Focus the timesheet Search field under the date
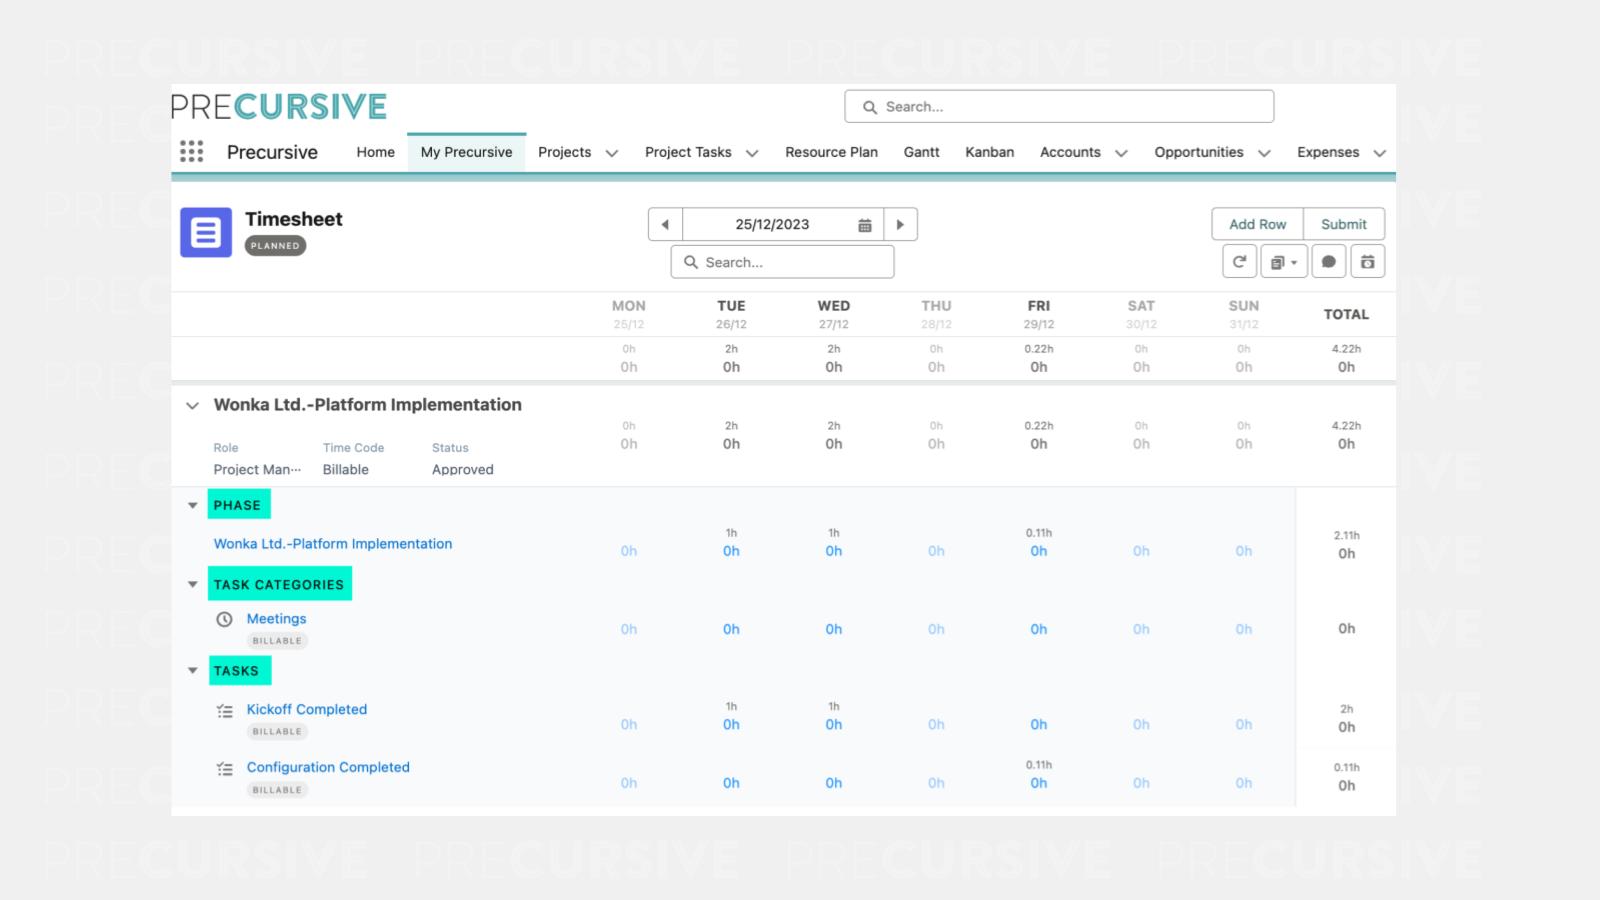Image resolution: width=1600 pixels, height=900 pixels. pyautogui.click(x=782, y=262)
